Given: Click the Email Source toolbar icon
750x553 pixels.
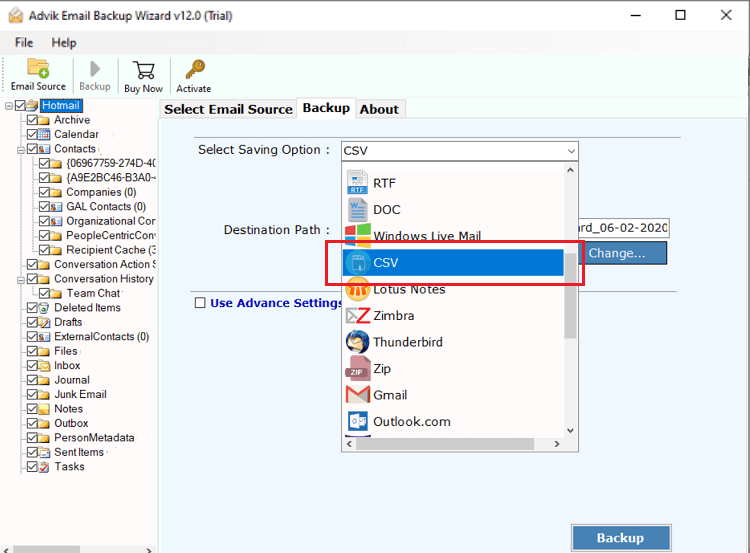Looking at the screenshot, I should (x=38, y=68).
